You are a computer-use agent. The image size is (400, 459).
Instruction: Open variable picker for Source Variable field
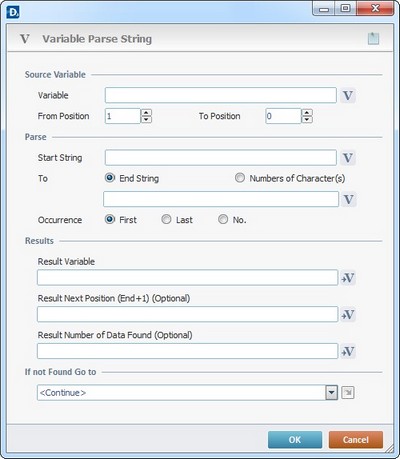point(348,96)
